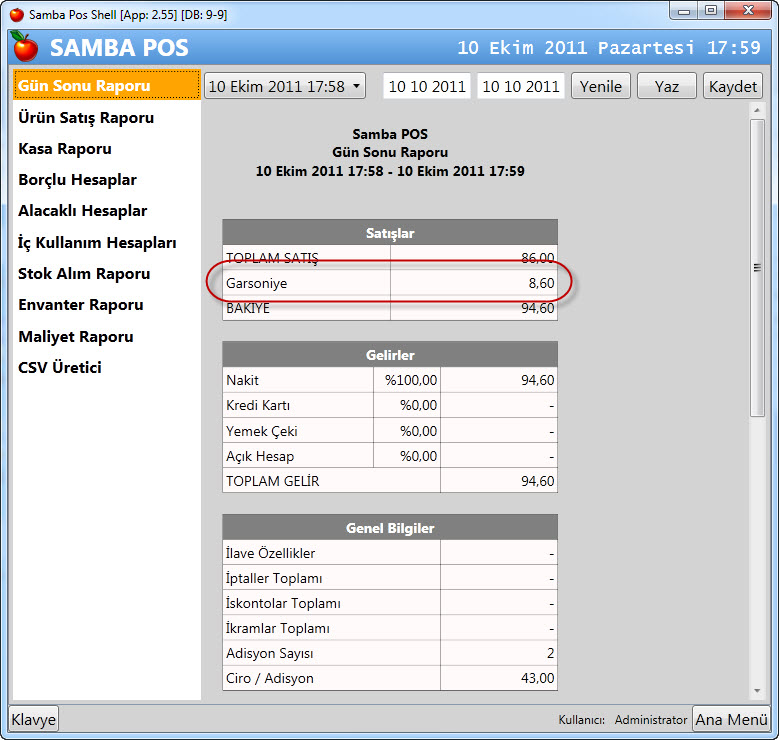Return to Ana Menü
This screenshot has height=740, width=779.
pos(731,719)
